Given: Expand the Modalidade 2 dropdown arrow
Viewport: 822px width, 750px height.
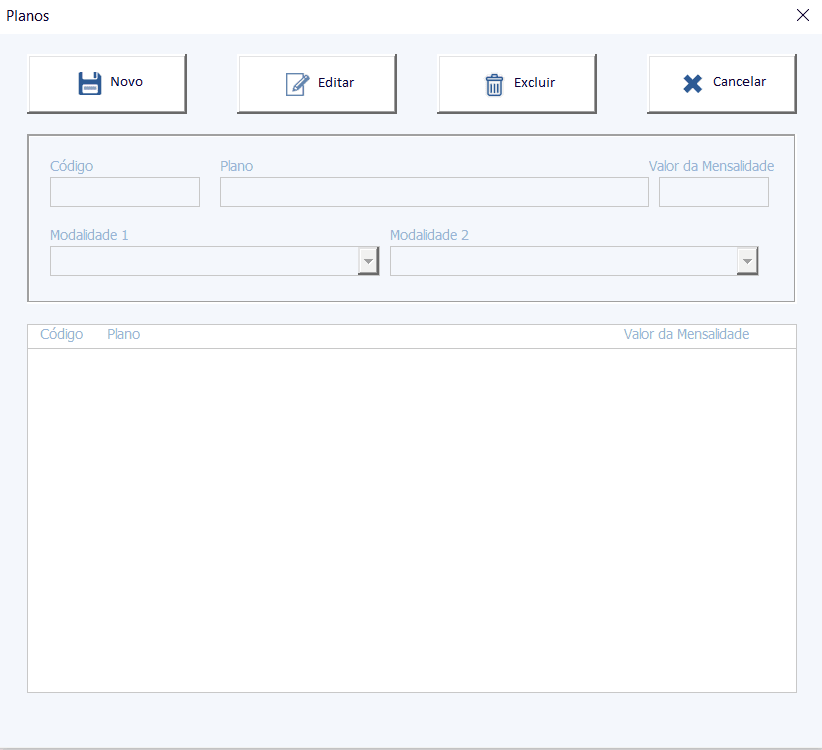Looking at the screenshot, I should pos(746,261).
